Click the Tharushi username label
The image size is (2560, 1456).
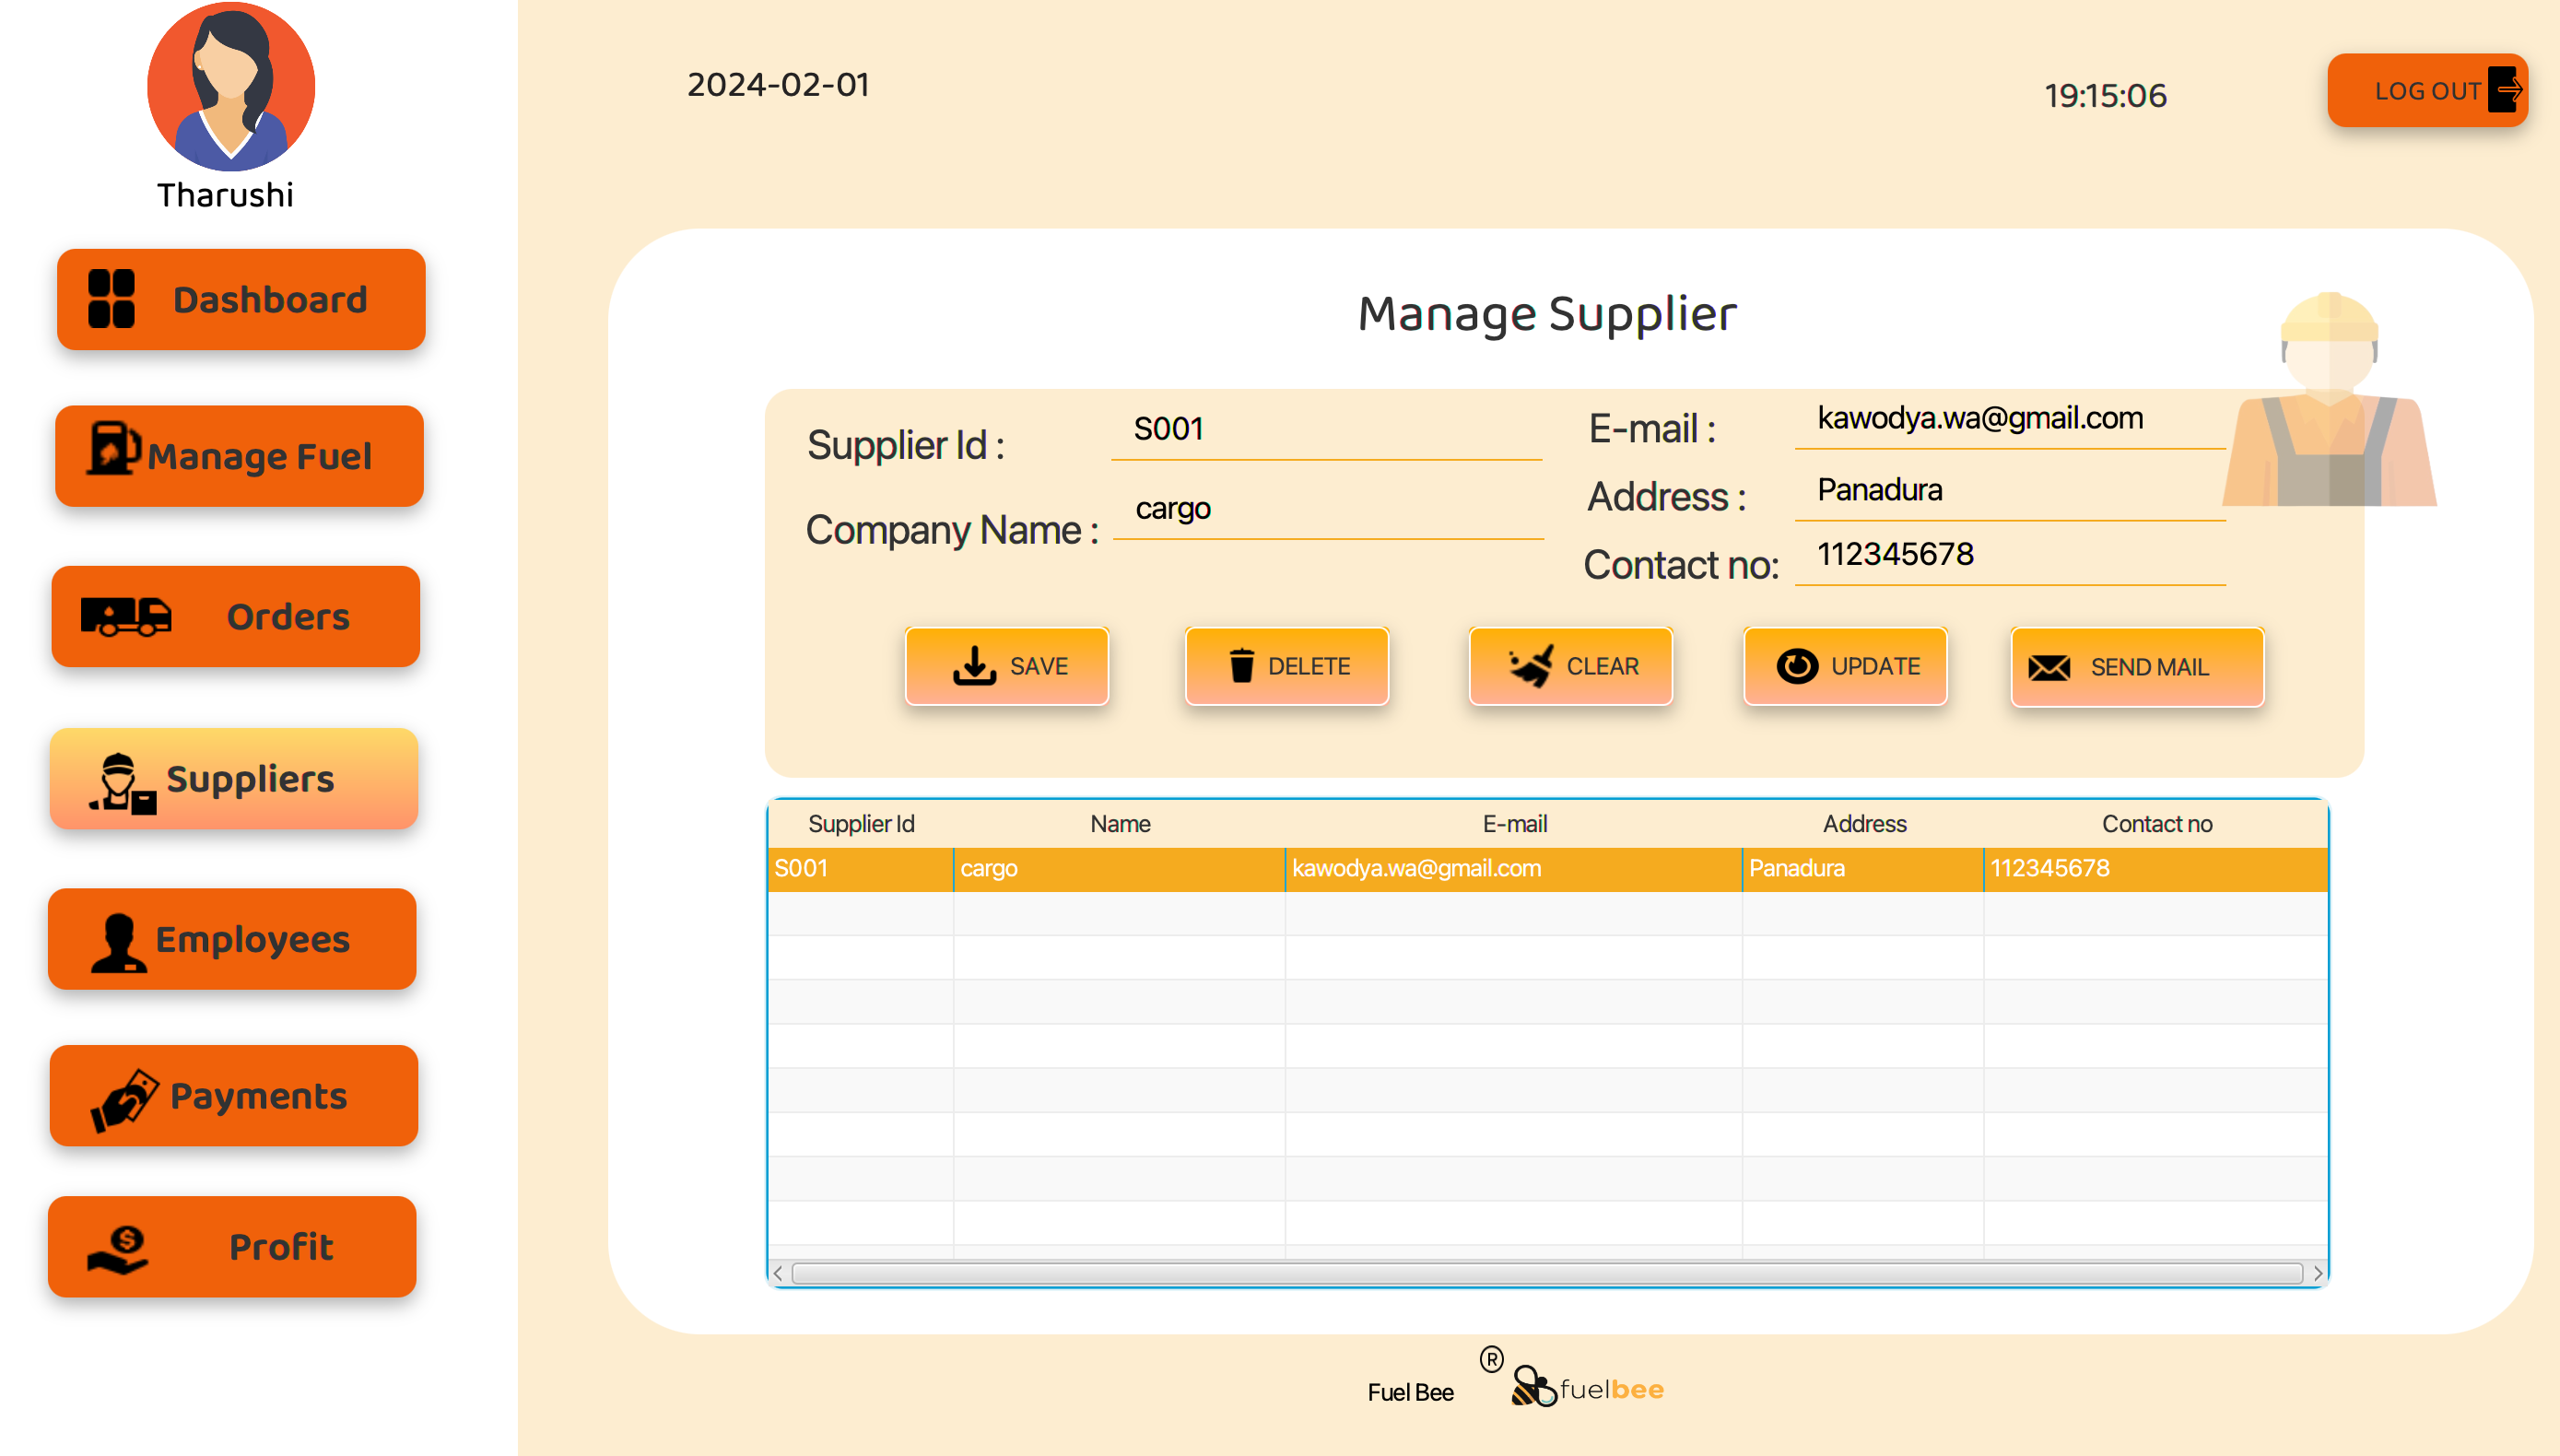(x=225, y=195)
